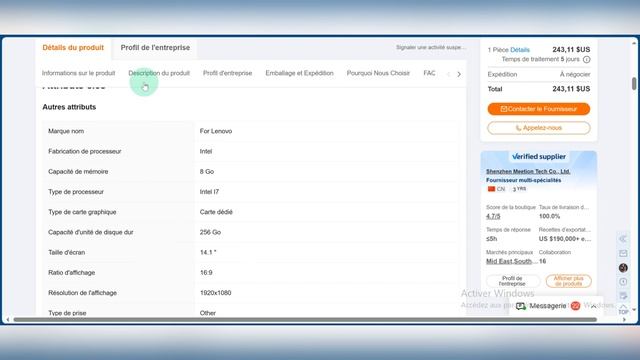Click the Verified supplier badge

(x=538, y=156)
